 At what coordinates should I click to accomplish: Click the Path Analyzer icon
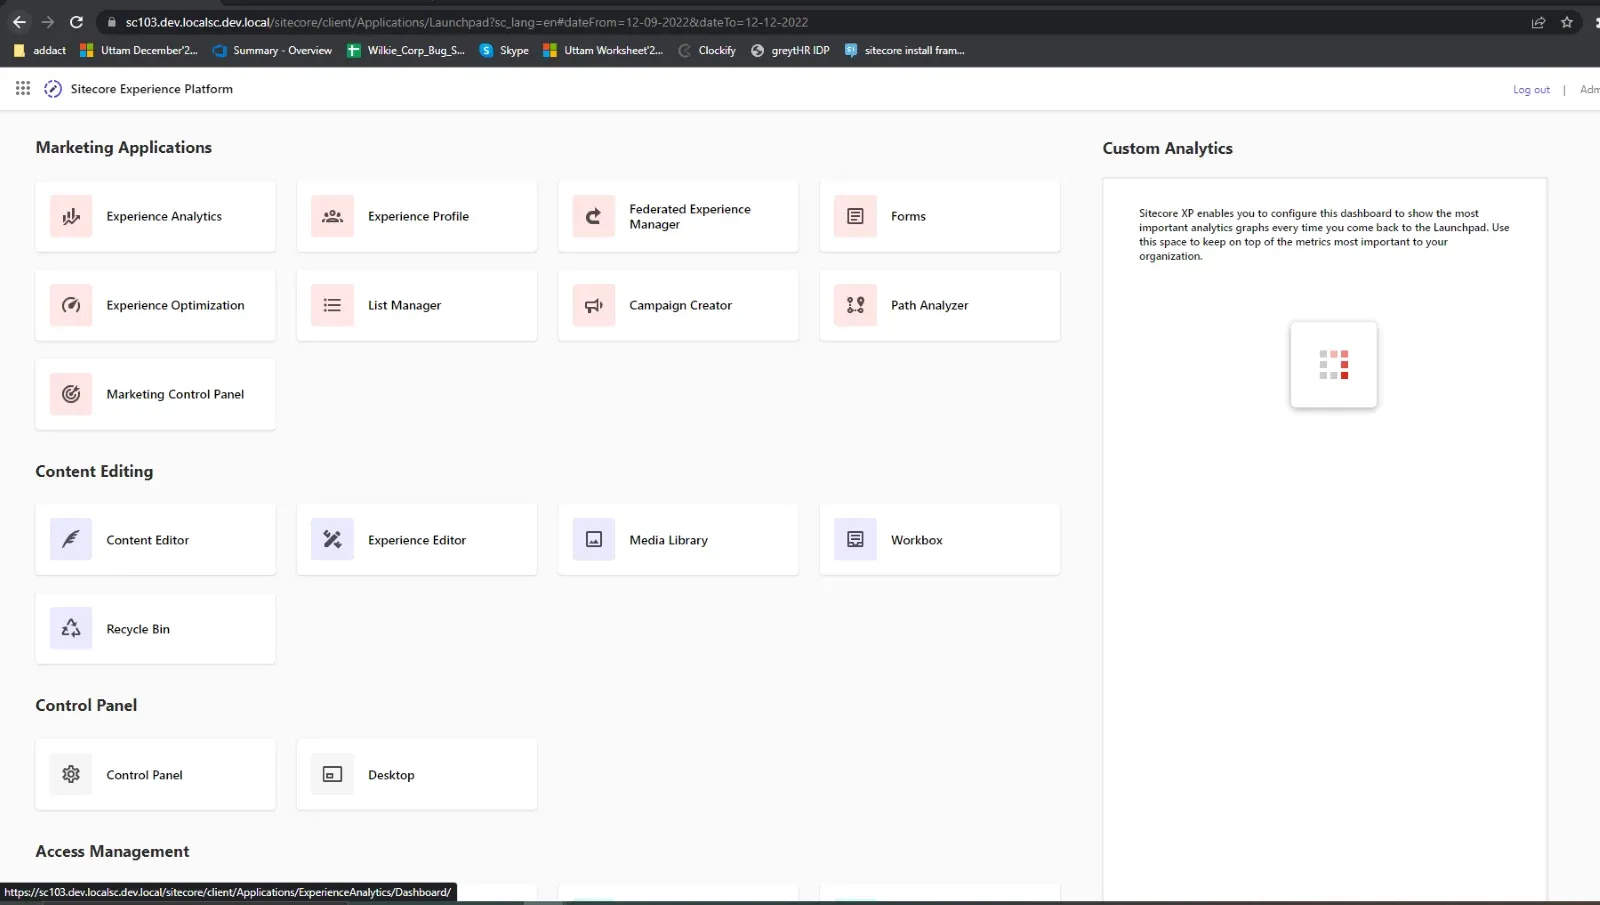(855, 305)
